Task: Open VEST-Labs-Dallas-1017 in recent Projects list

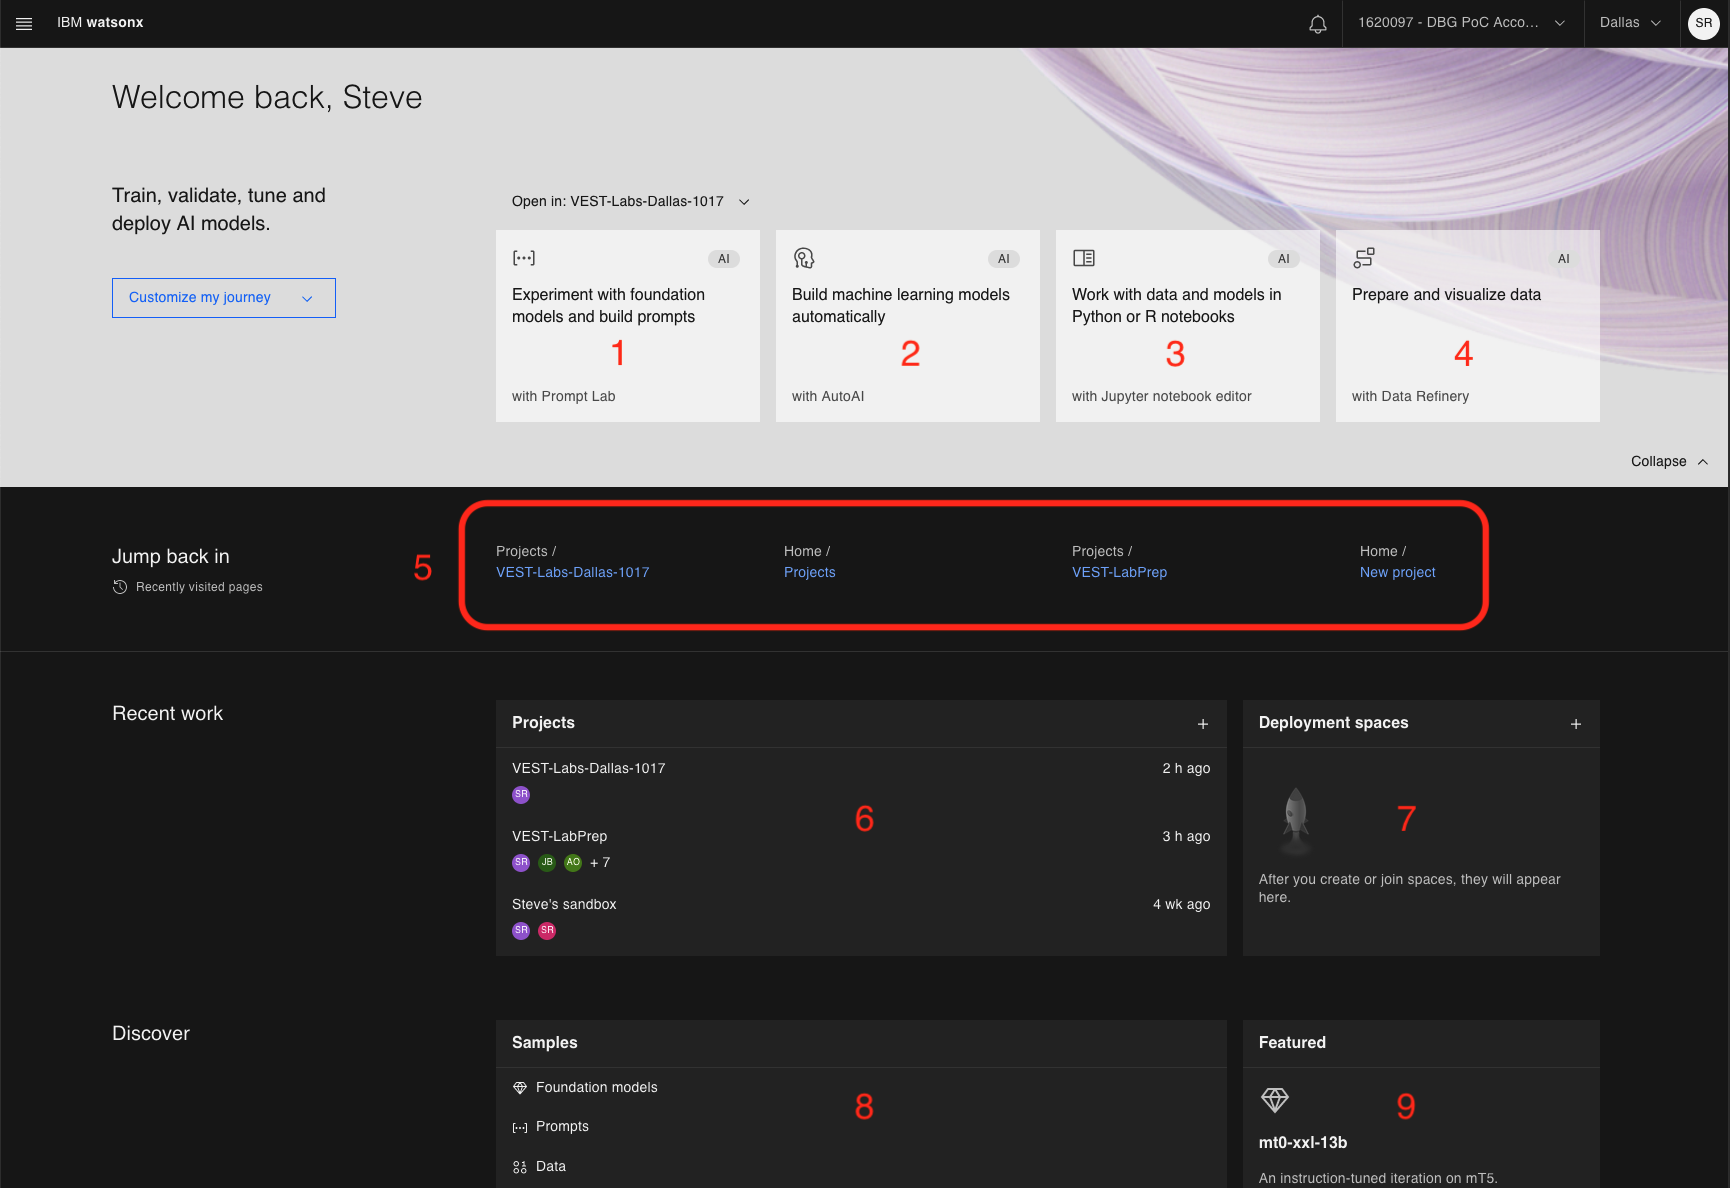Action: click(589, 769)
